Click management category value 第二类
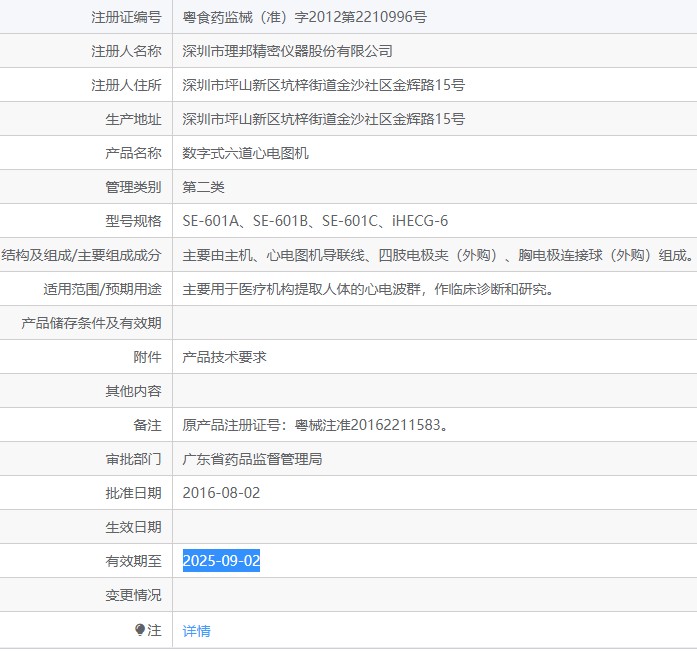The height and width of the screenshot is (654, 697). (203, 187)
